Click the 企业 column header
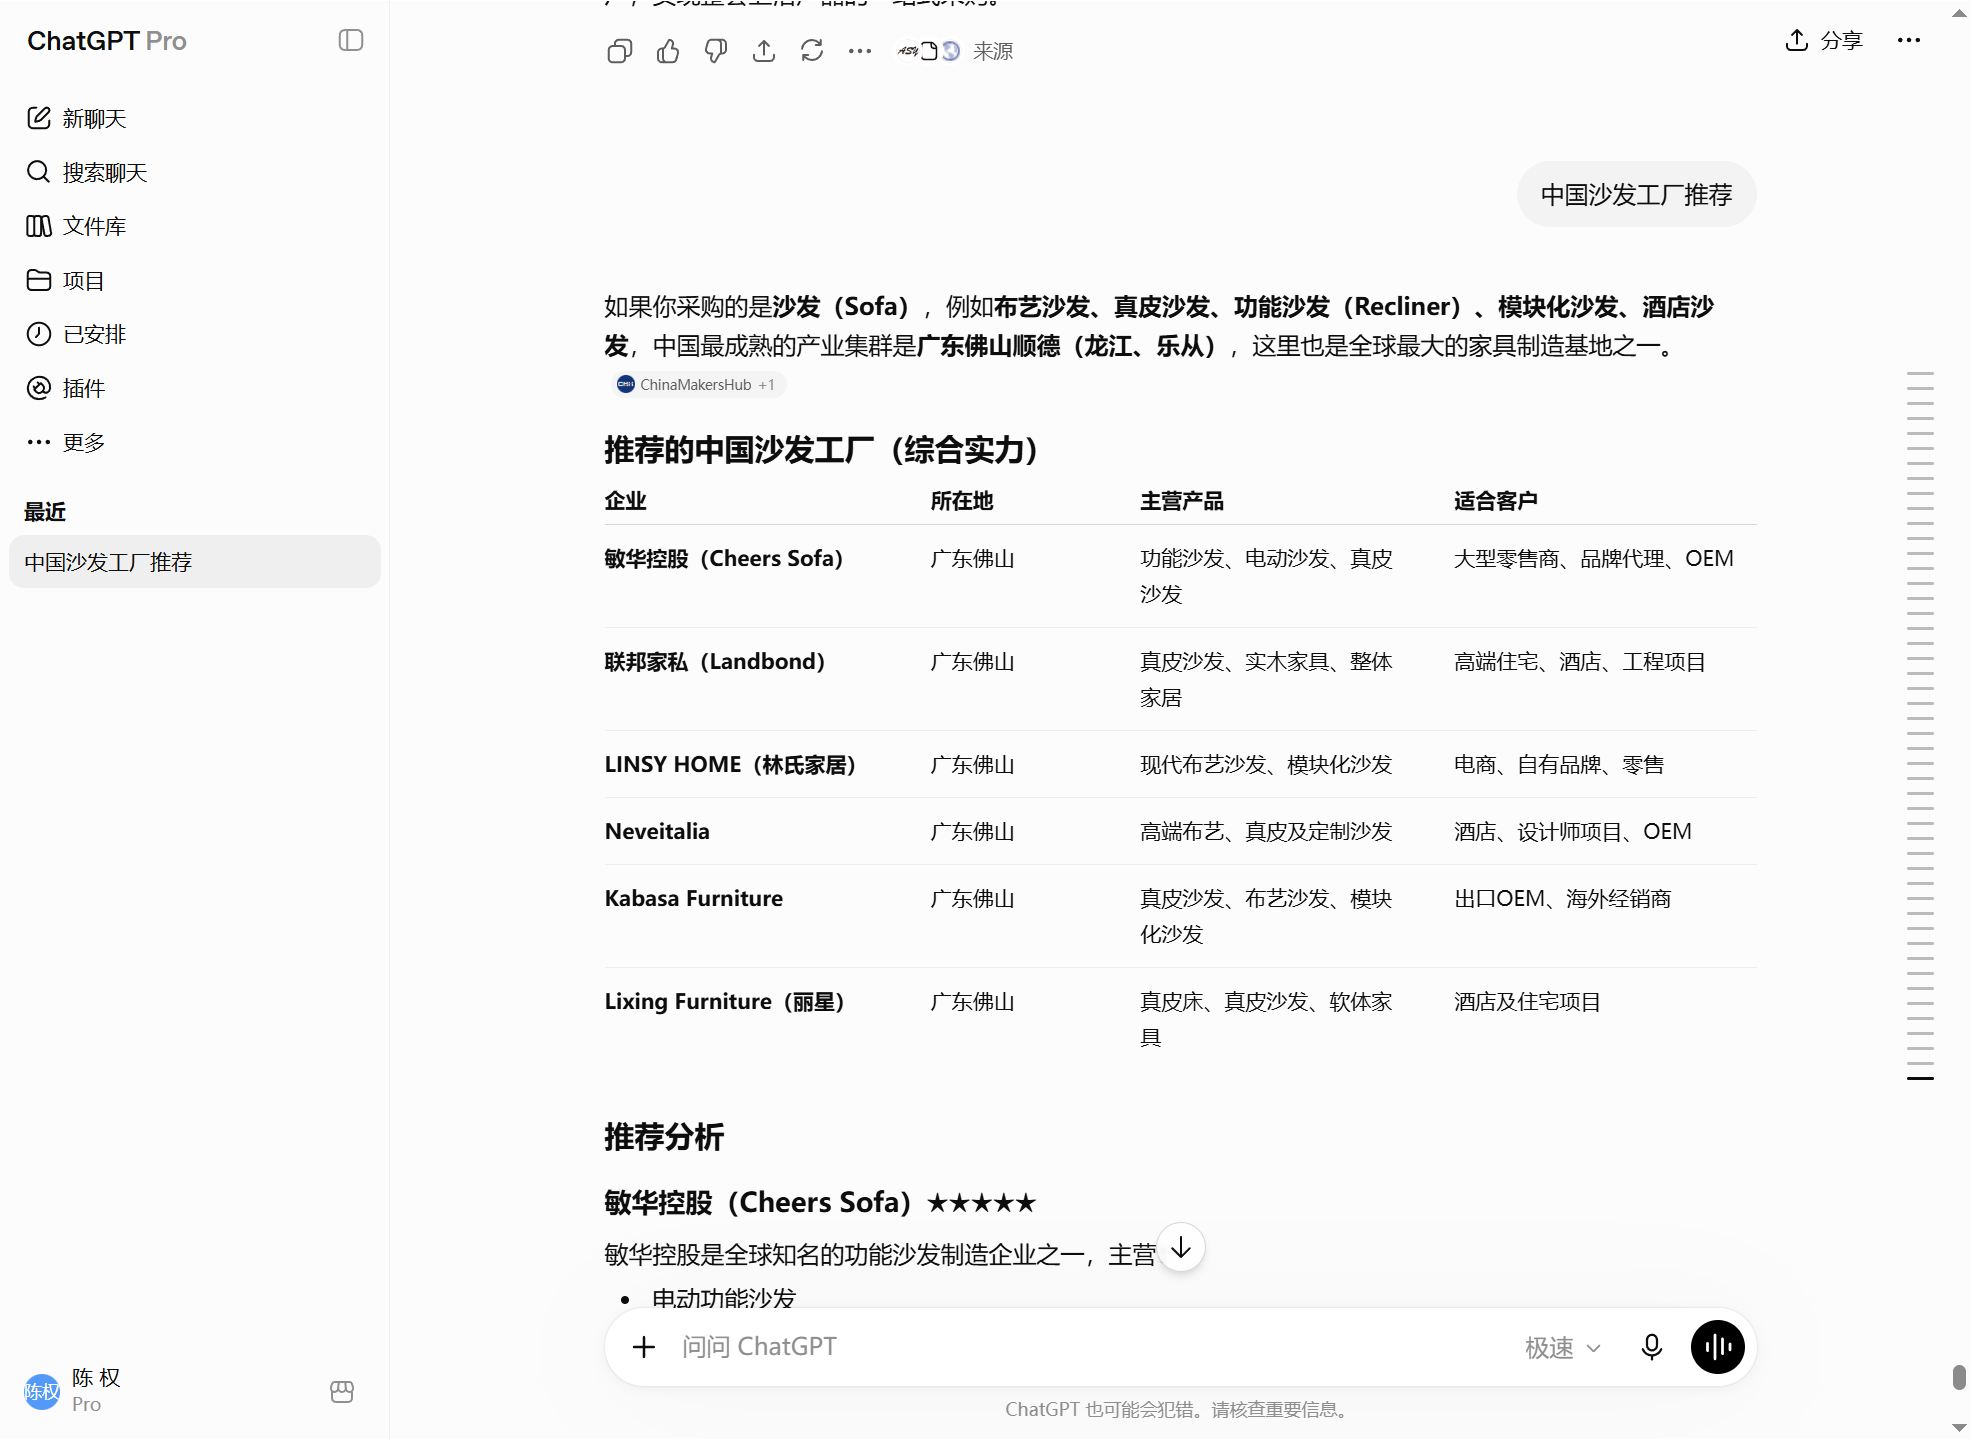The image size is (1971, 1439). tap(625, 500)
